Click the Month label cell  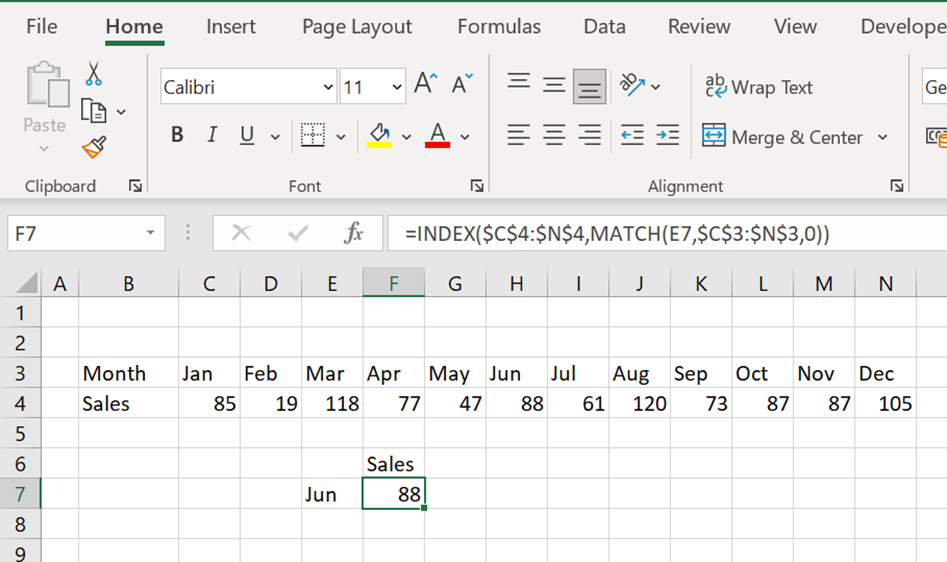pos(129,373)
